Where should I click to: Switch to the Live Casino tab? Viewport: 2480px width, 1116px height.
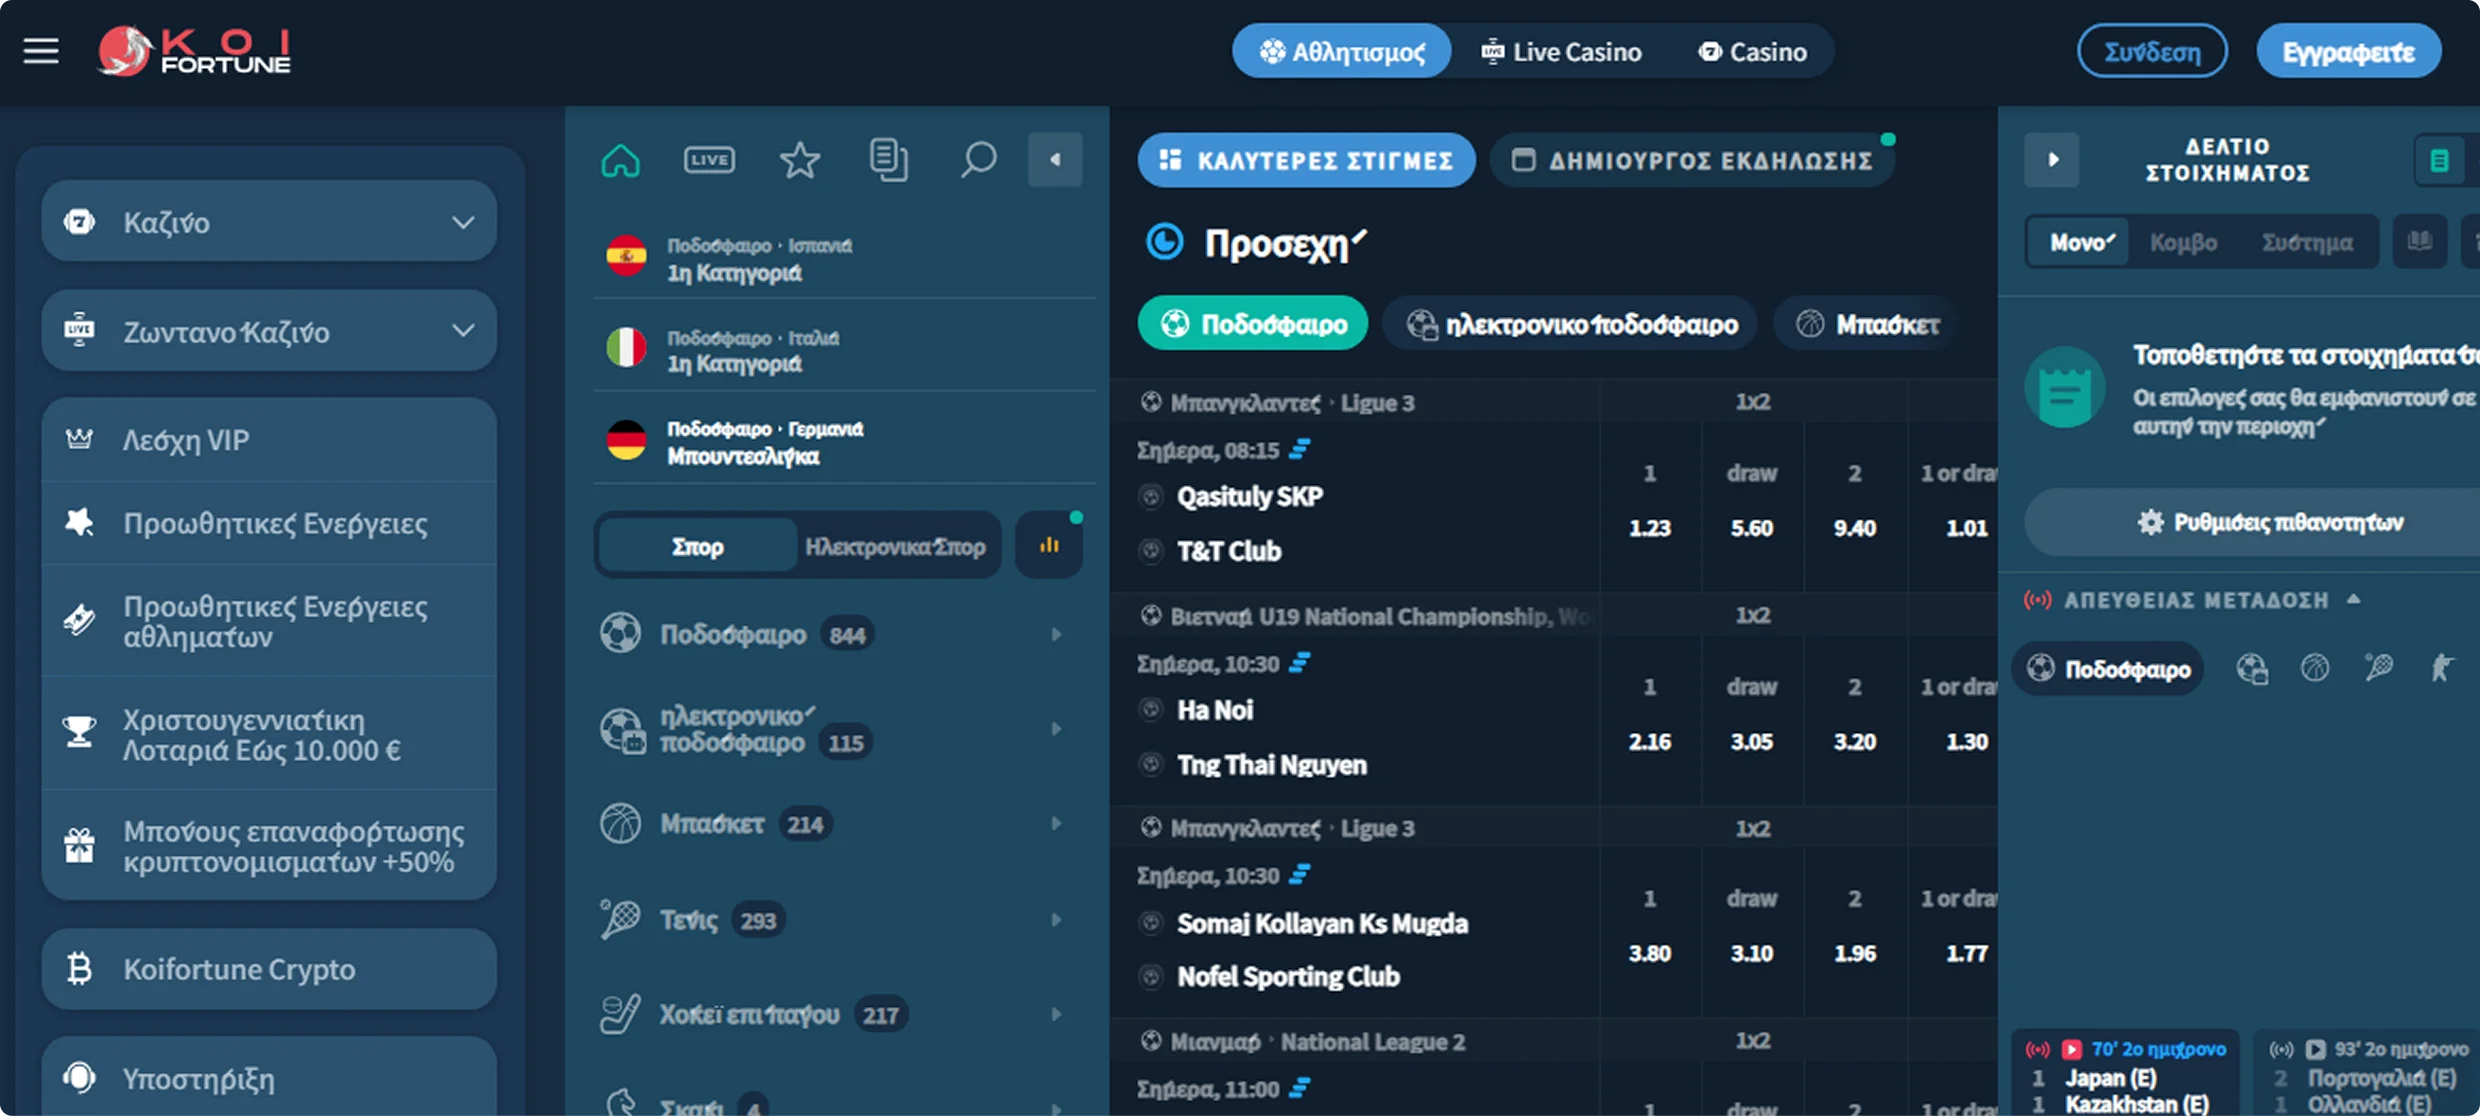tap(1562, 51)
